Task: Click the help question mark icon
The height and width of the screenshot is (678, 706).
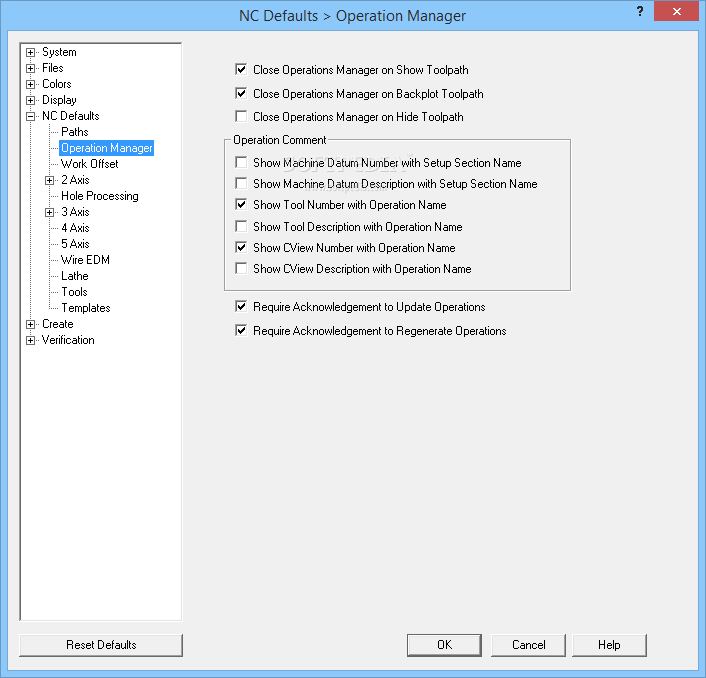Action: 640,11
